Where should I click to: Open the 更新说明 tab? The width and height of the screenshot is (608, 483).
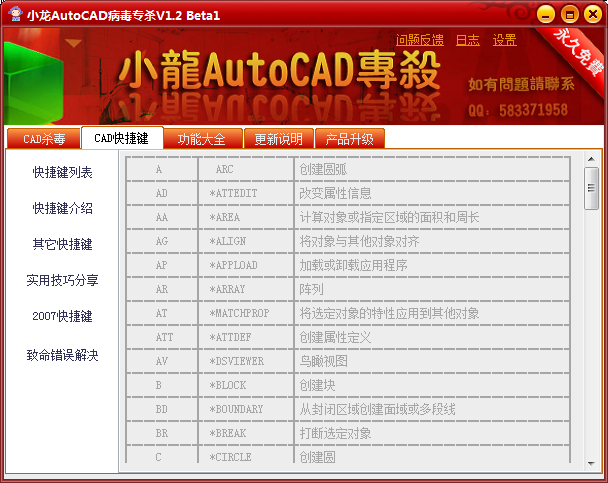pyautogui.click(x=278, y=139)
